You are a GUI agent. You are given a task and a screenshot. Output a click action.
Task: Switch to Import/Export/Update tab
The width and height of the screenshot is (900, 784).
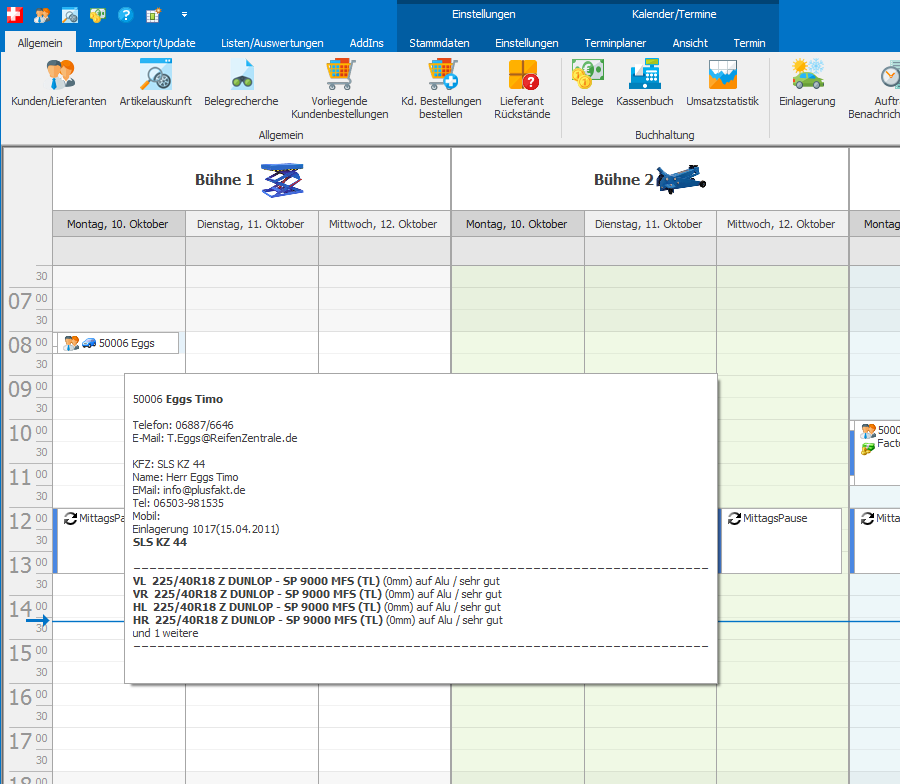(142, 43)
